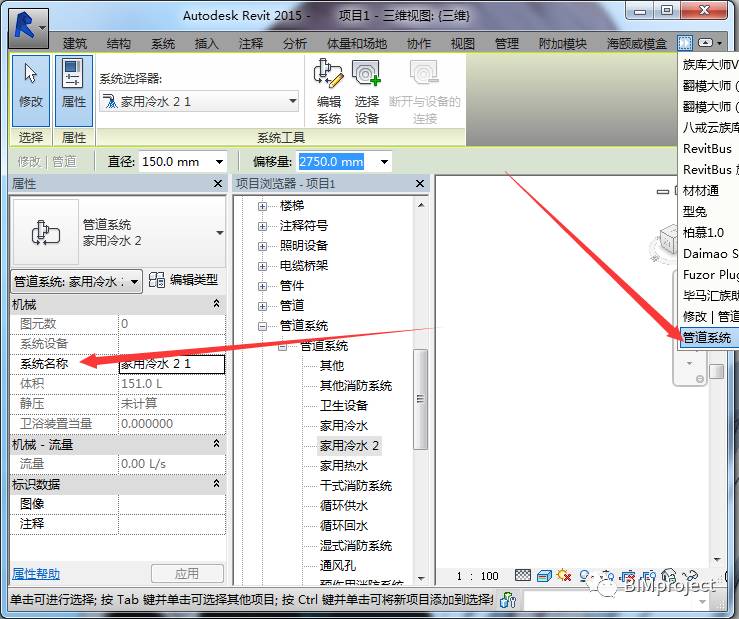Toggle the sun path icon in view control bar
This screenshot has width=739, height=619.
(564, 575)
